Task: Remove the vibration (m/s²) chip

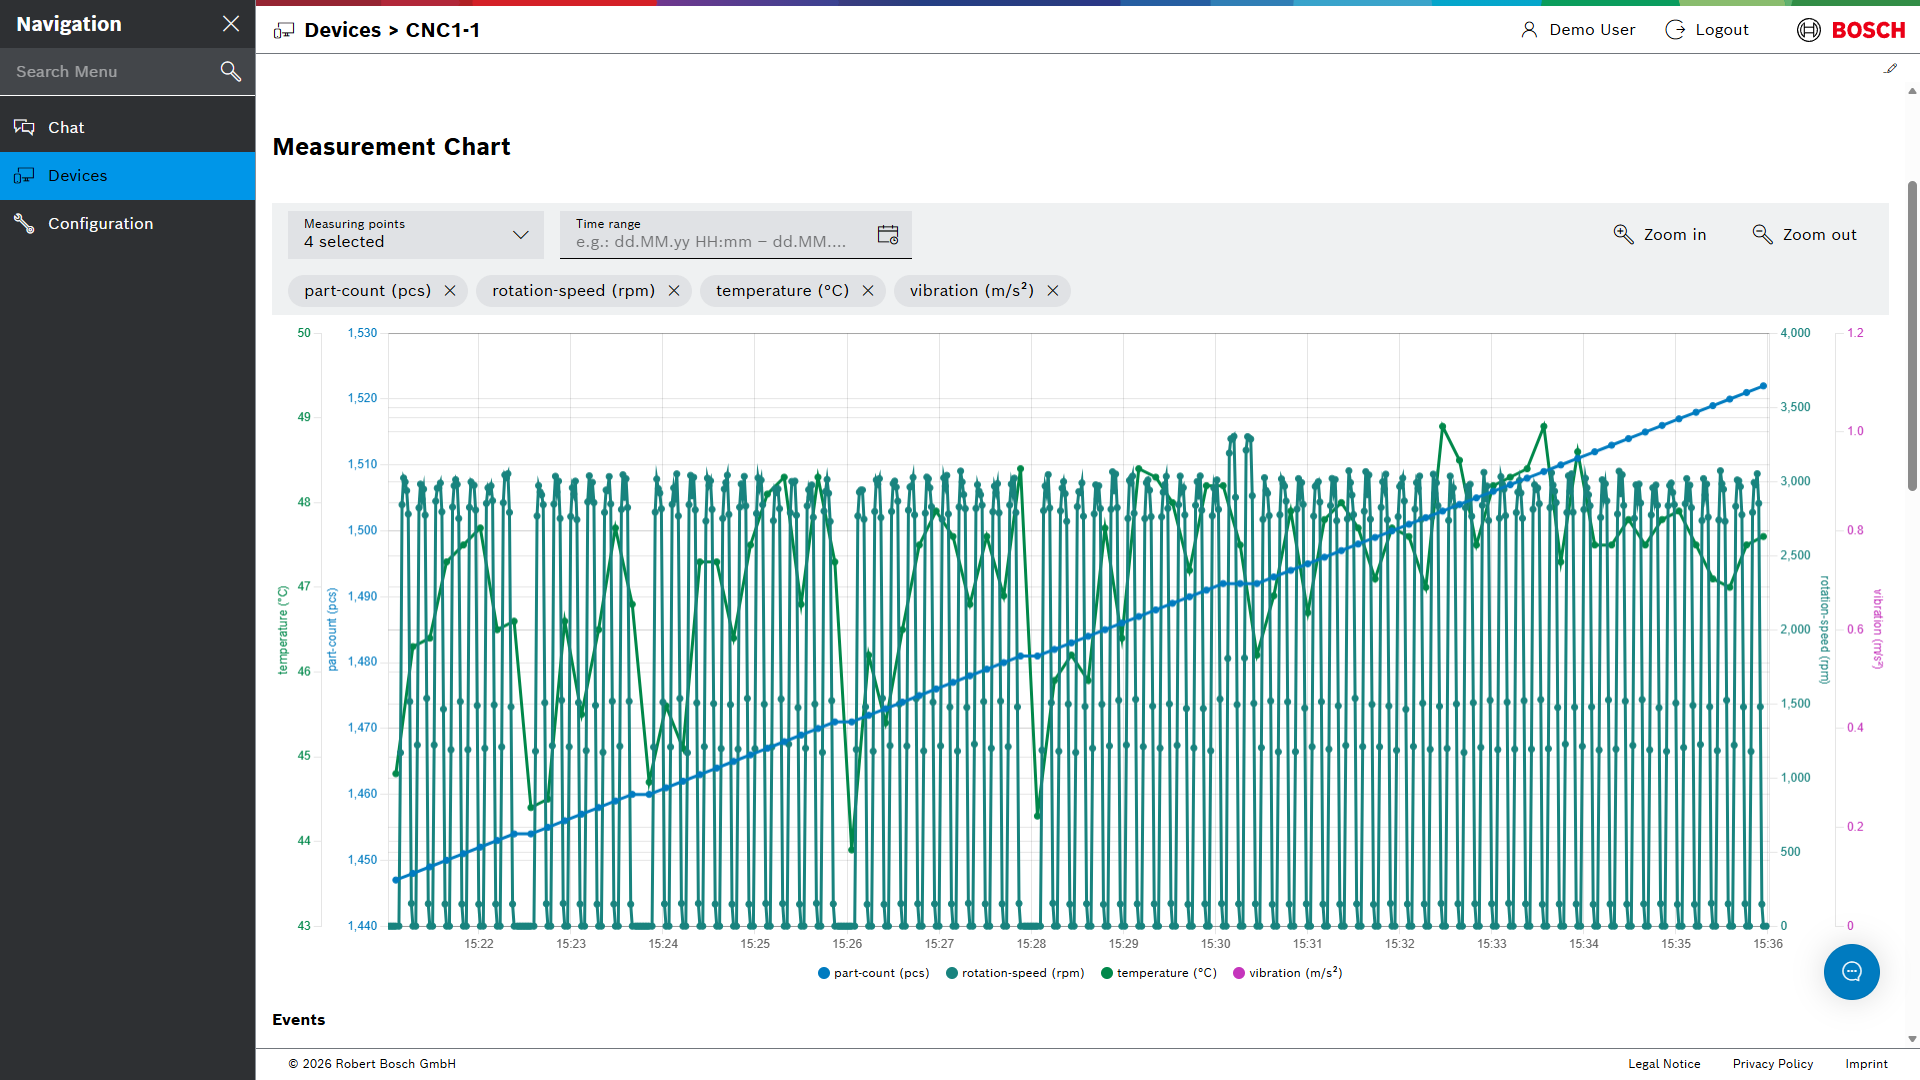Action: click(x=1053, y=290)
